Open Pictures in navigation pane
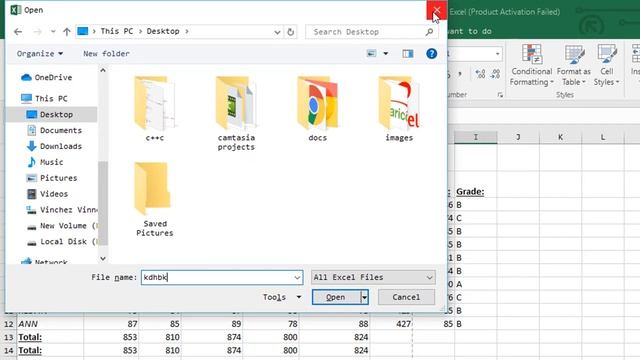This screenshot has width=640, height=360. [51, 178]
